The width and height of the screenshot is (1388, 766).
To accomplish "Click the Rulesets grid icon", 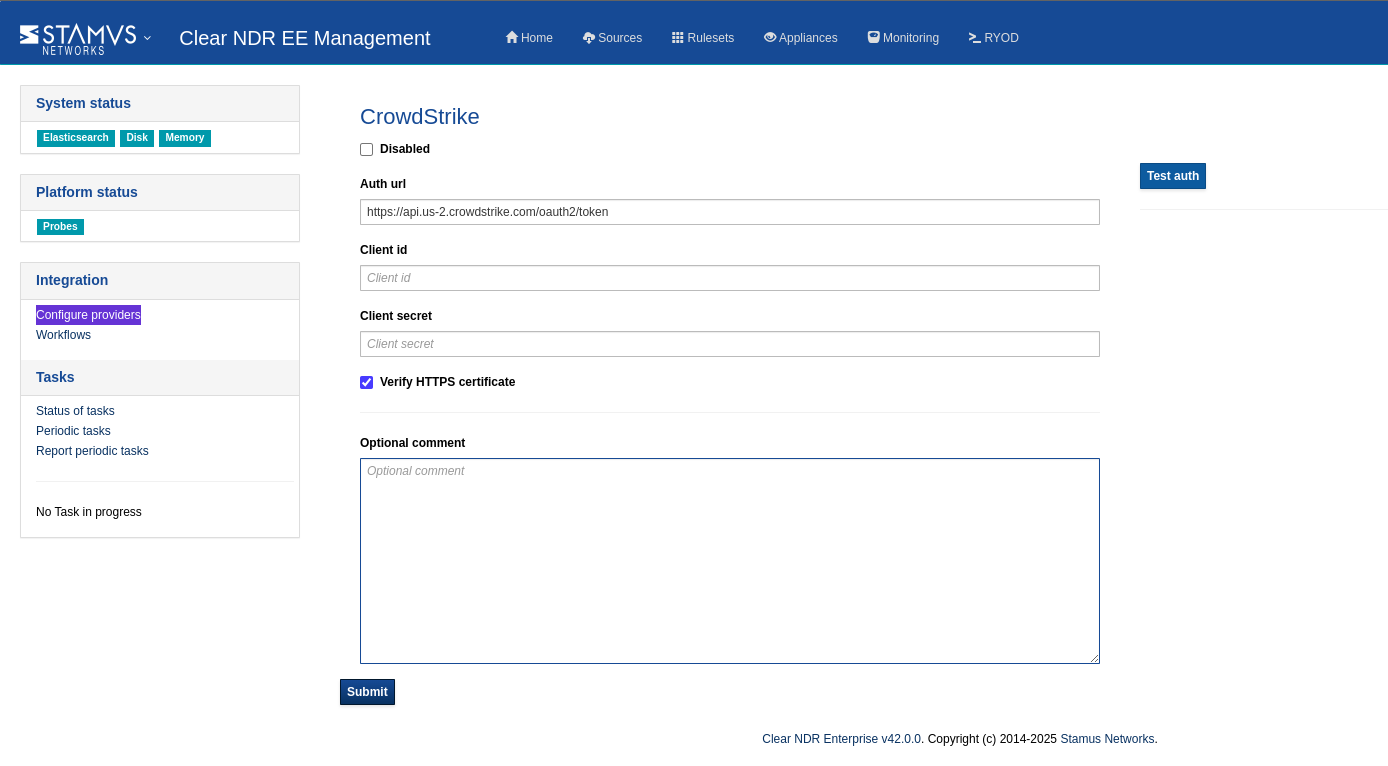I will click(x=678, y=38).
